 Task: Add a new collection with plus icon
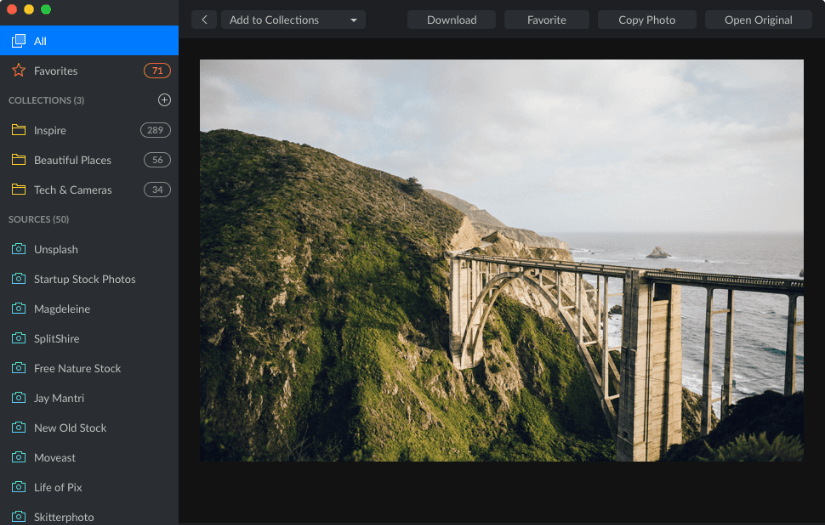164,100
